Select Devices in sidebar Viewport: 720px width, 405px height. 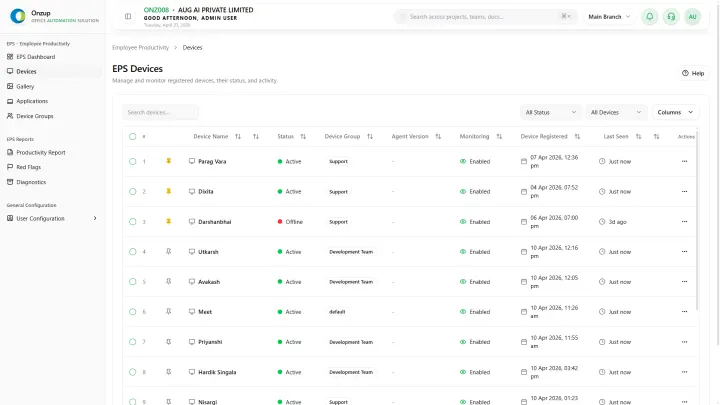52,72
